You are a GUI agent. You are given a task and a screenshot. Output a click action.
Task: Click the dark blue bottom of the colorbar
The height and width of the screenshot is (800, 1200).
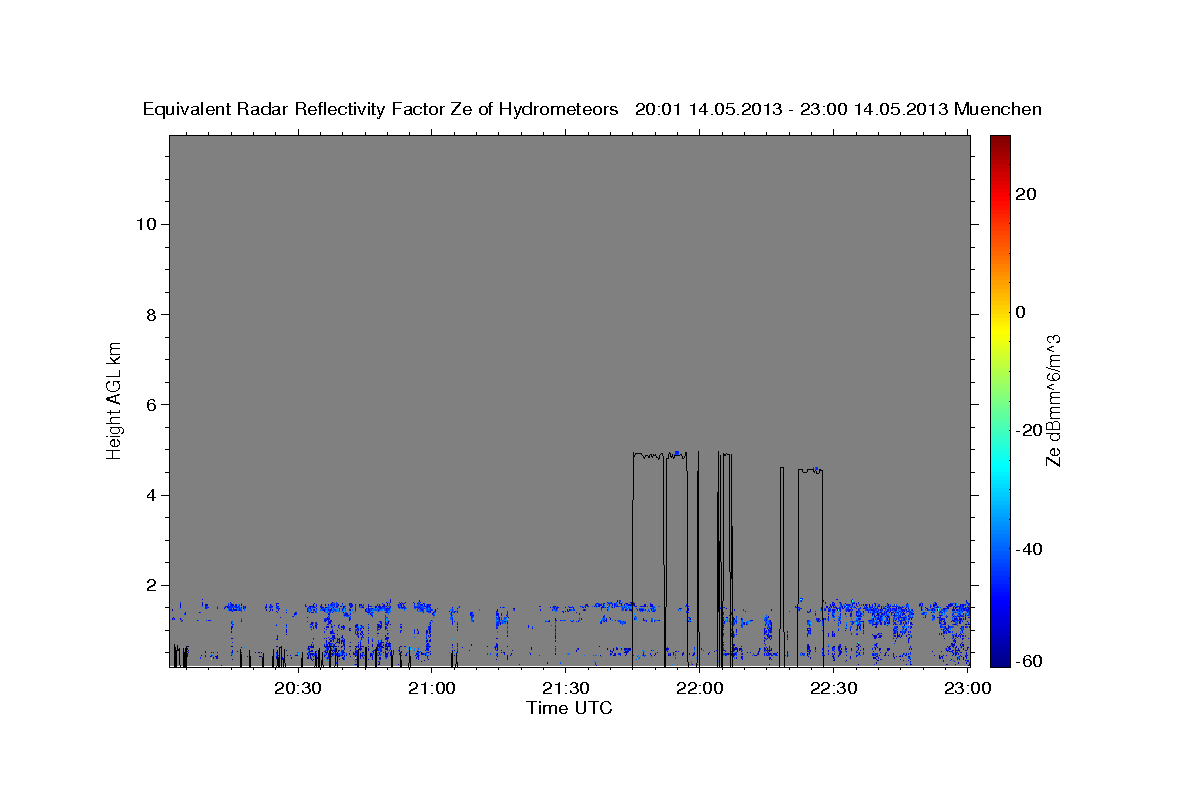(1000, 658)
